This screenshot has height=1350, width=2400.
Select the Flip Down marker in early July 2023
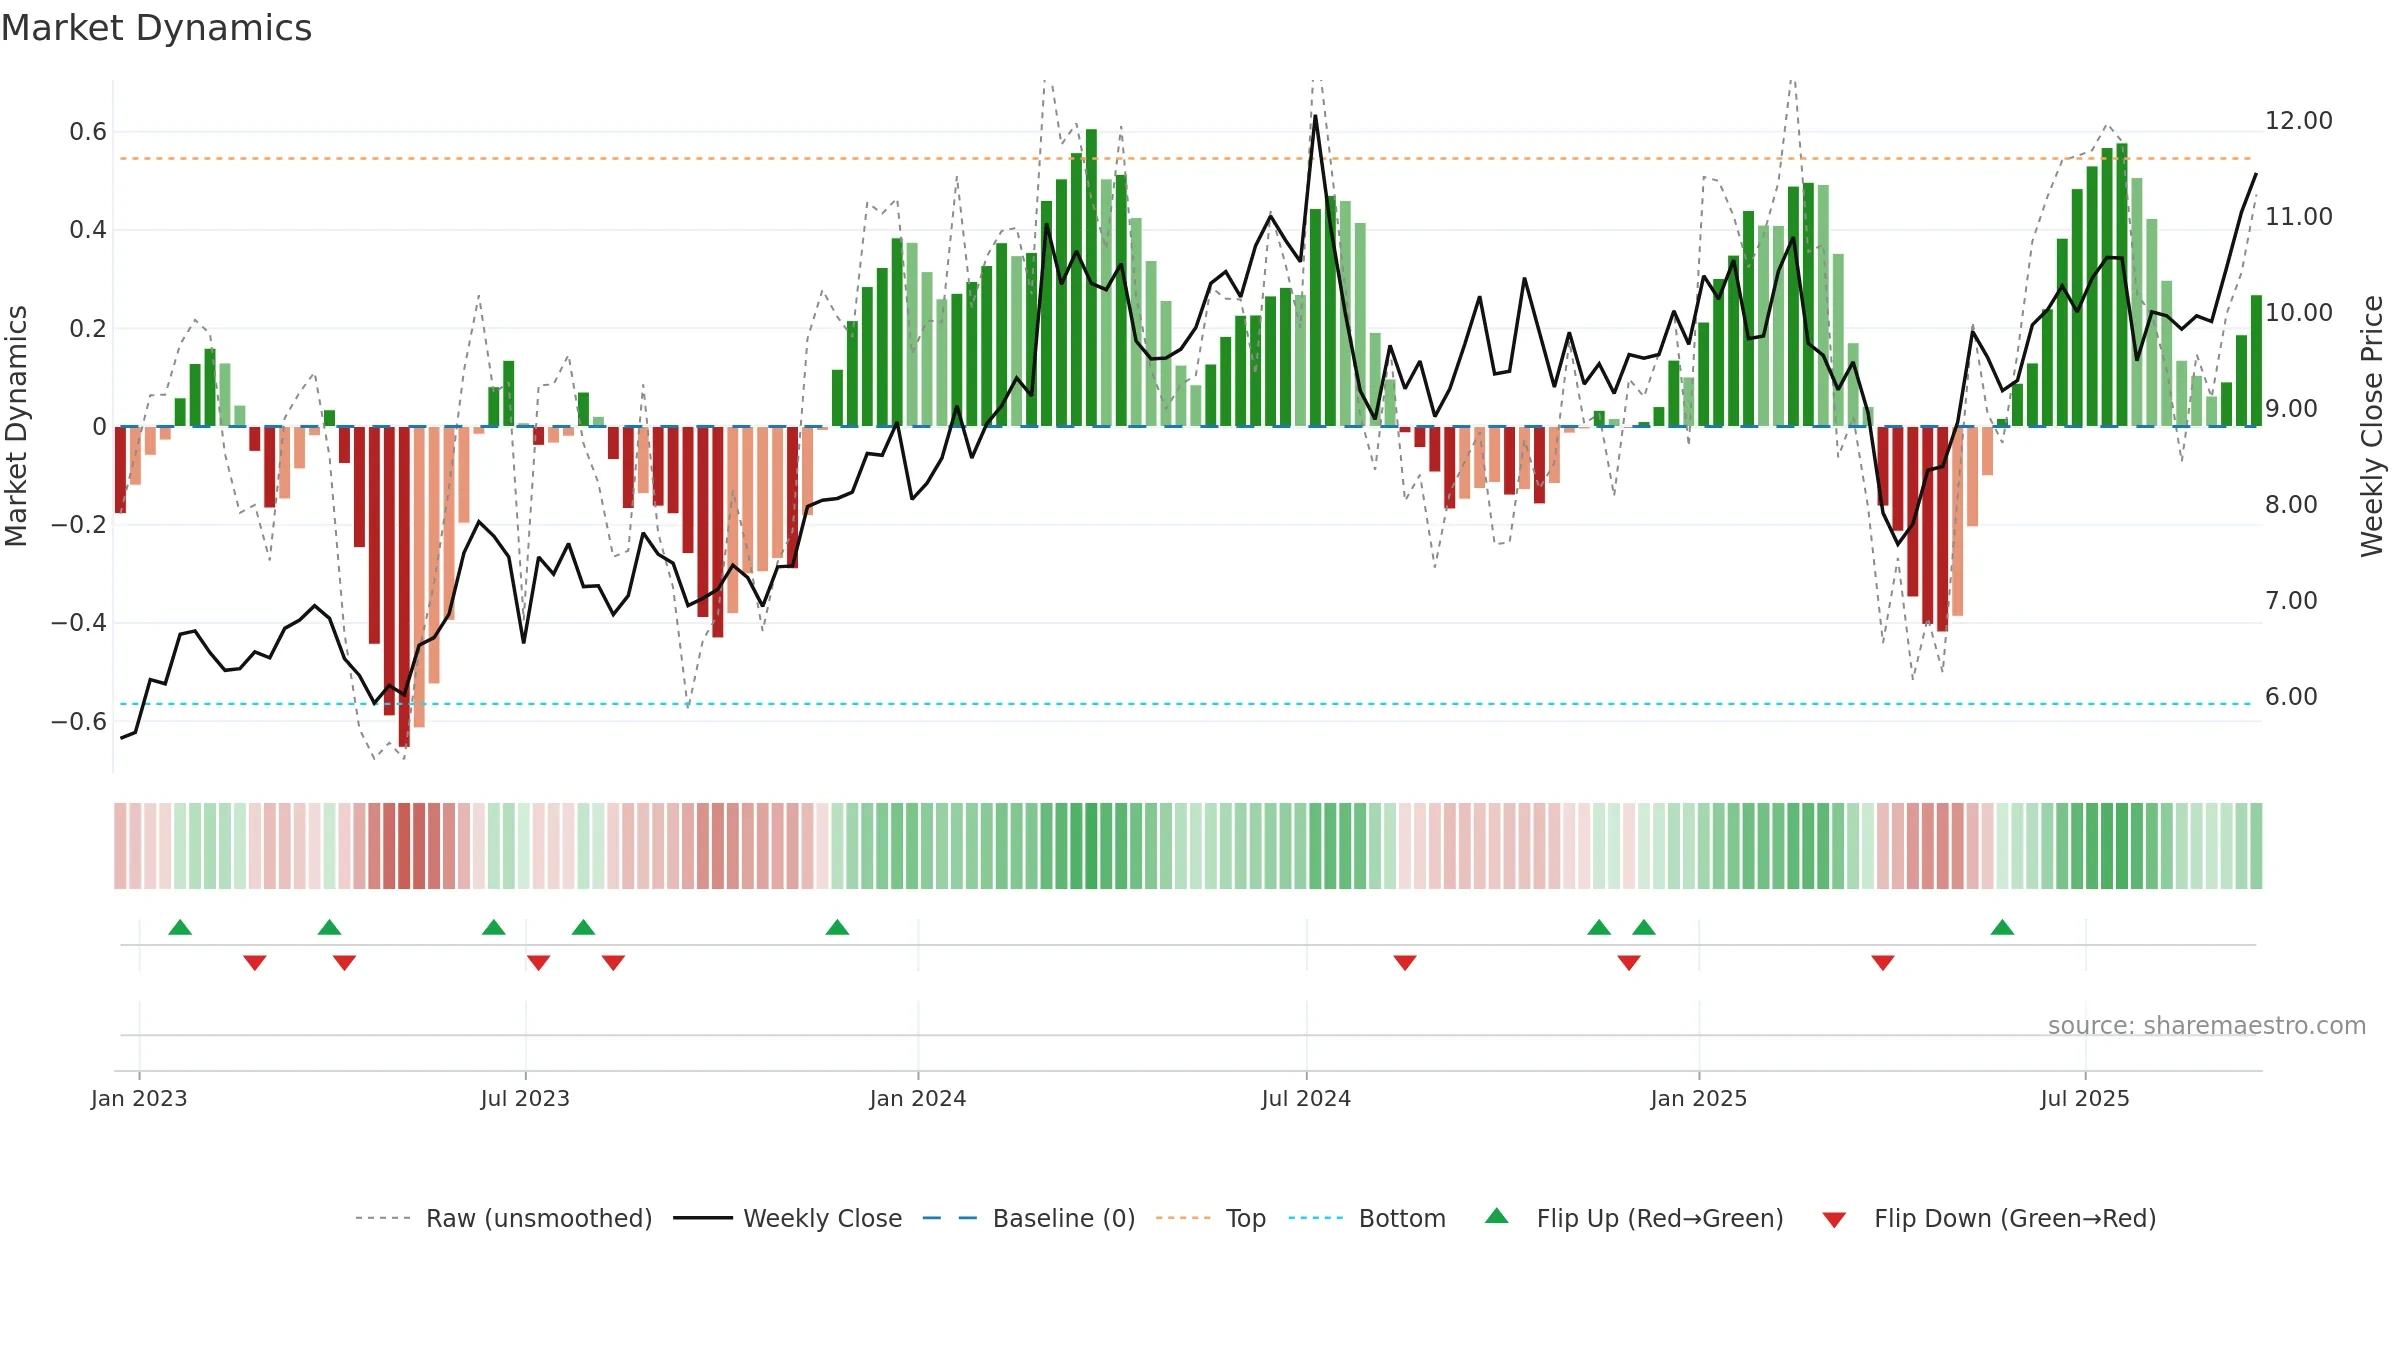539,963
